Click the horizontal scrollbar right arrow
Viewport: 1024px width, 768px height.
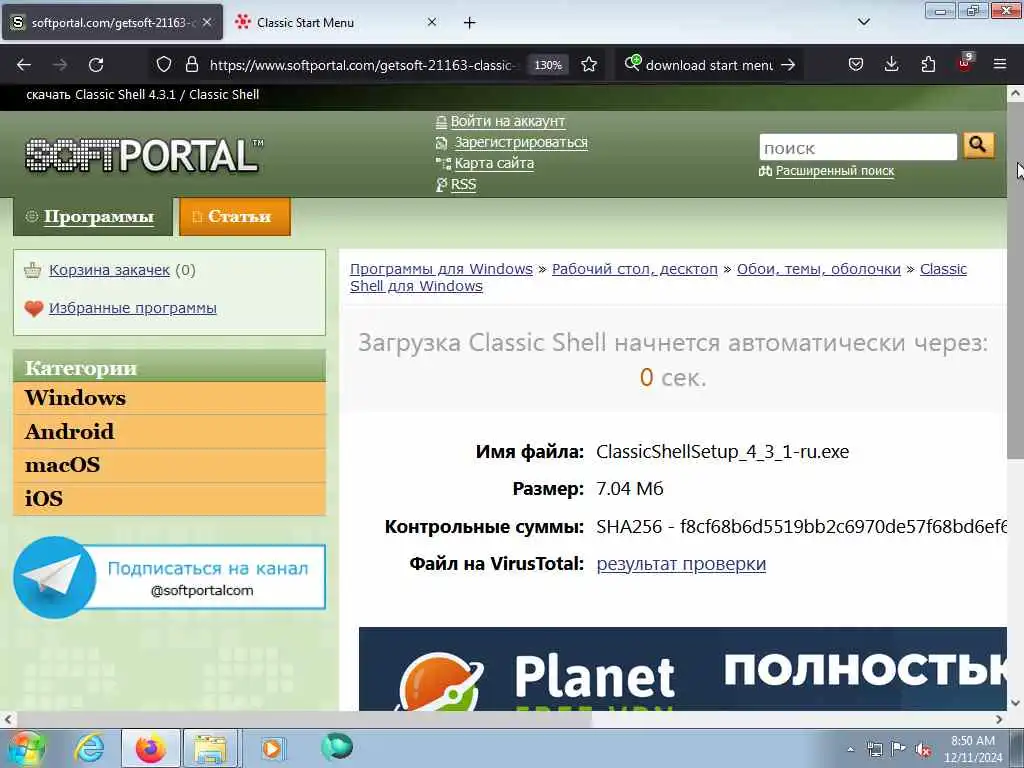[x=999, y=719]
